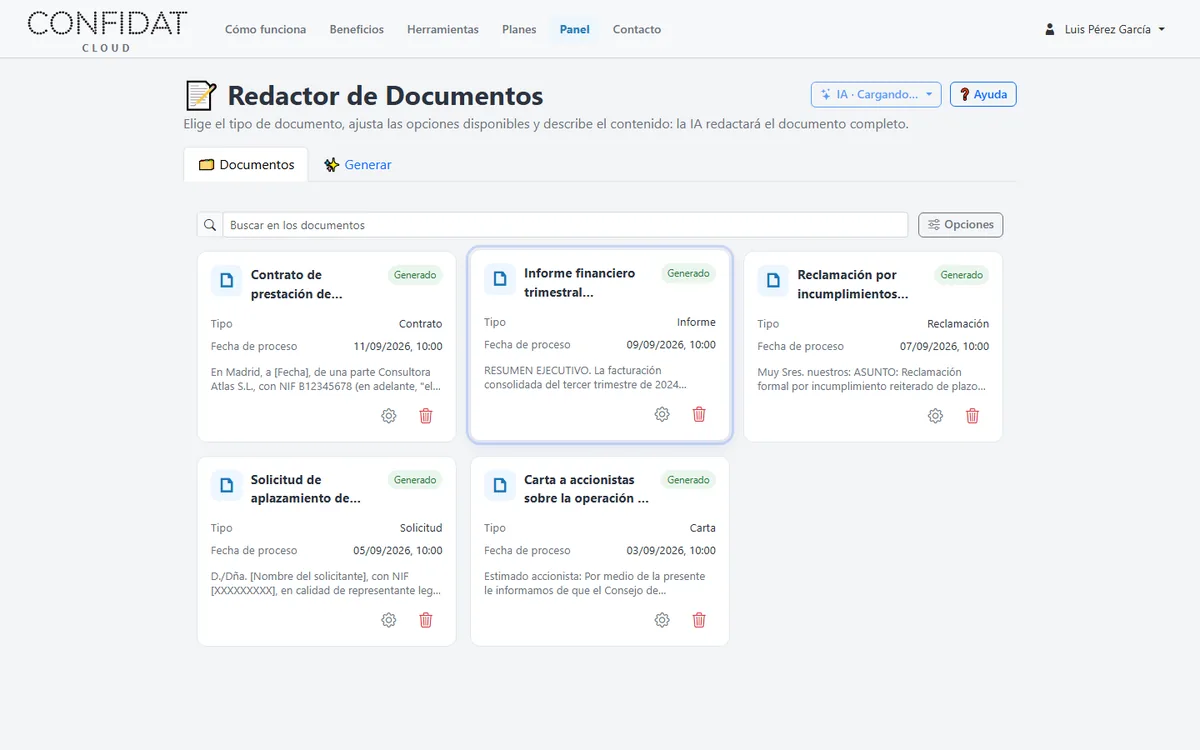Image resolution: width=1200 pixels, height=750 pixels.
Task: Open the Contrato de prestación de... document title
Action: pos(297,284)
